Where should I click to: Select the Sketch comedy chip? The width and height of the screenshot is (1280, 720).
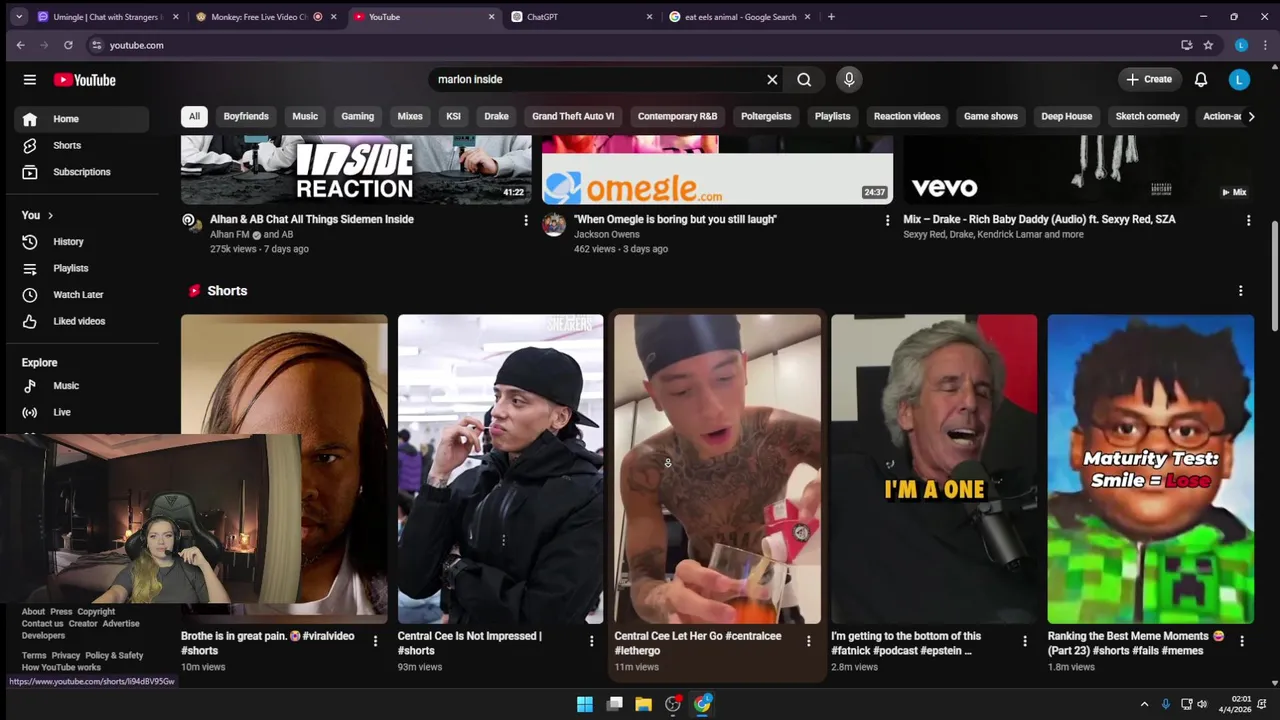tap(1148, 116)
